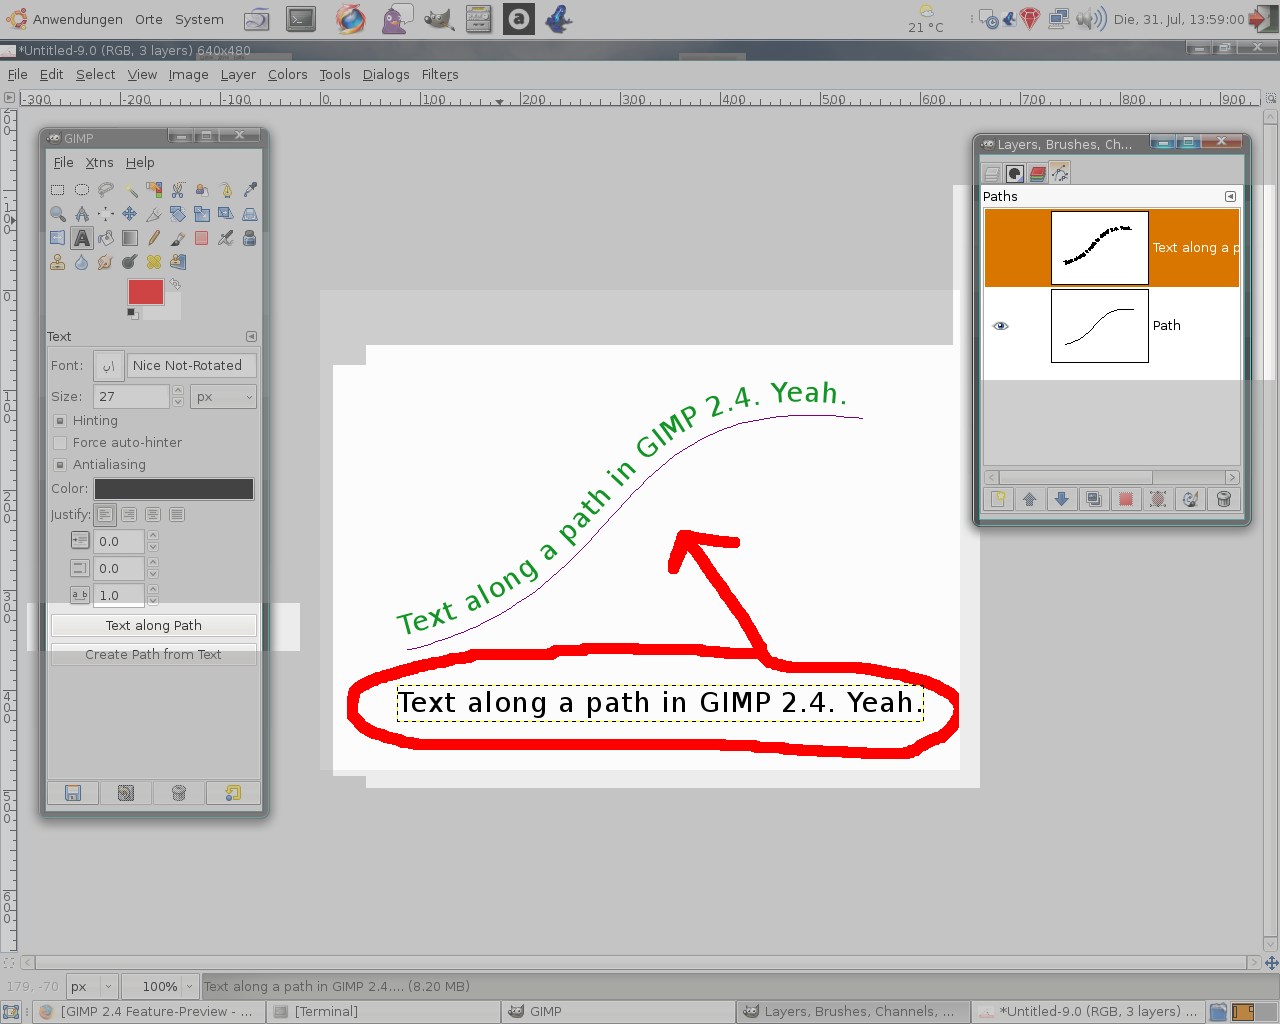Viewport: 1280px width, 1024px height.
Task: Select the Blur/Sharpen droplet tool
Action: pos(82,261)
